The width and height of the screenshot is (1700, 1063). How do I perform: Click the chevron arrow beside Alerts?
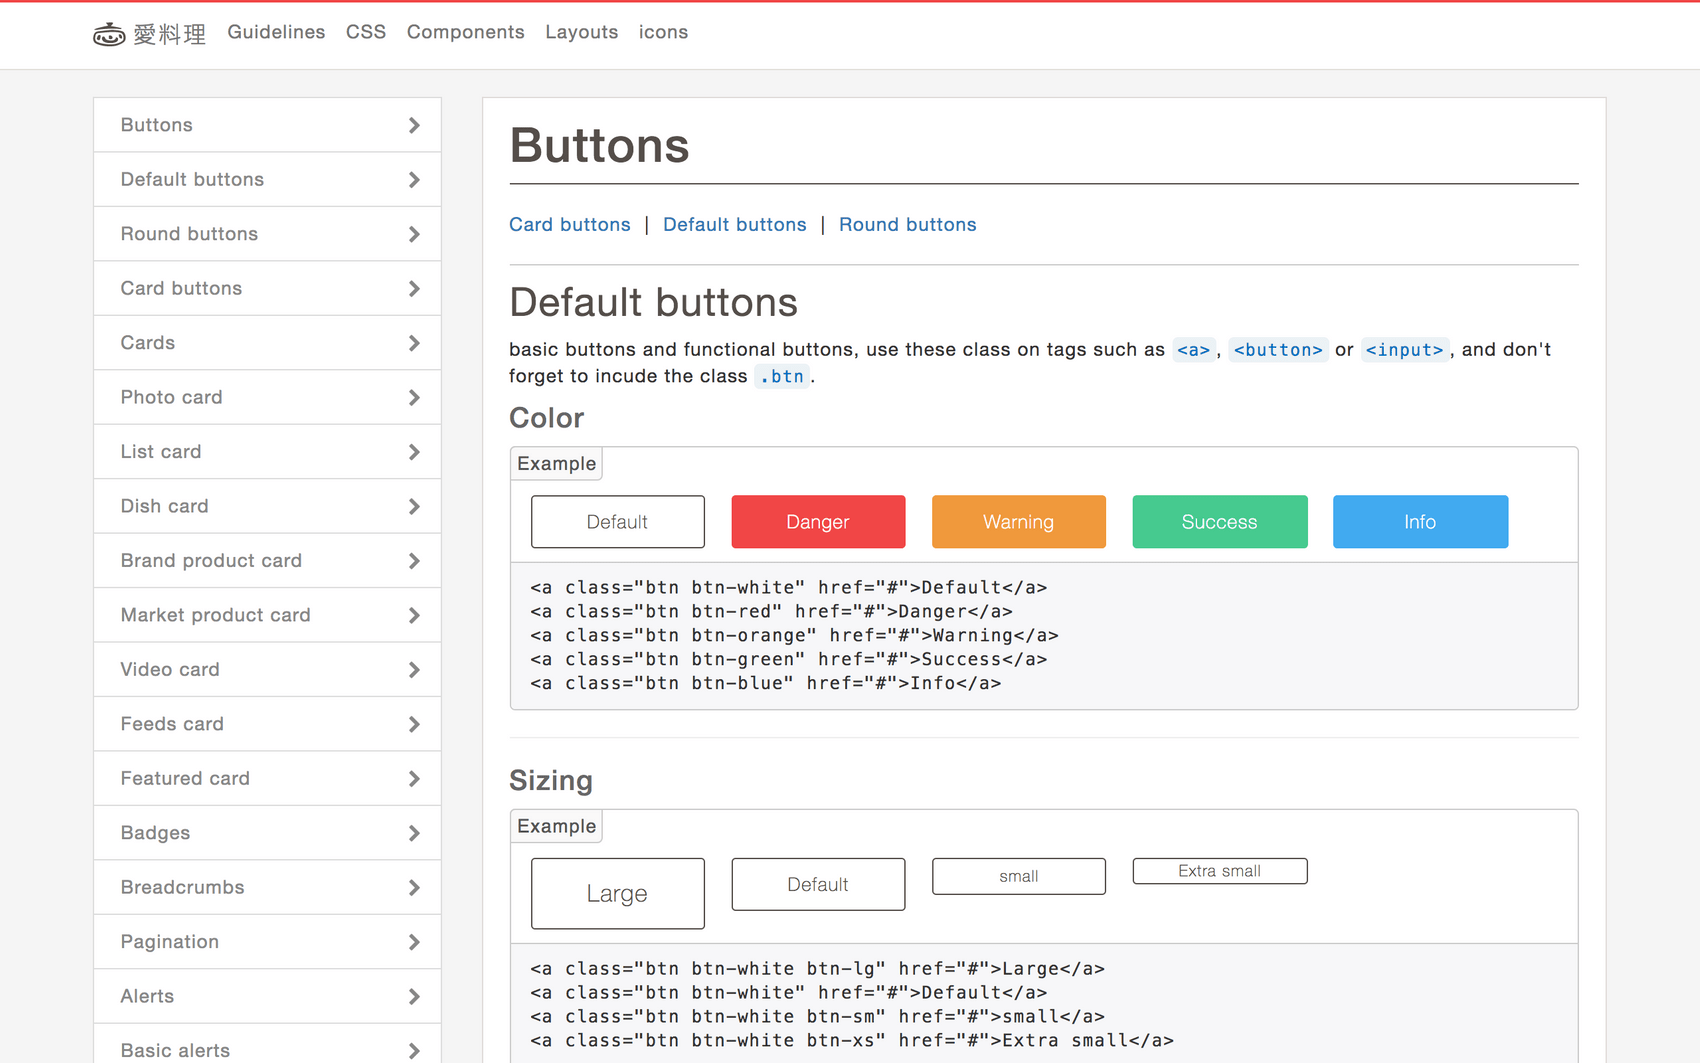pos(414,997)
